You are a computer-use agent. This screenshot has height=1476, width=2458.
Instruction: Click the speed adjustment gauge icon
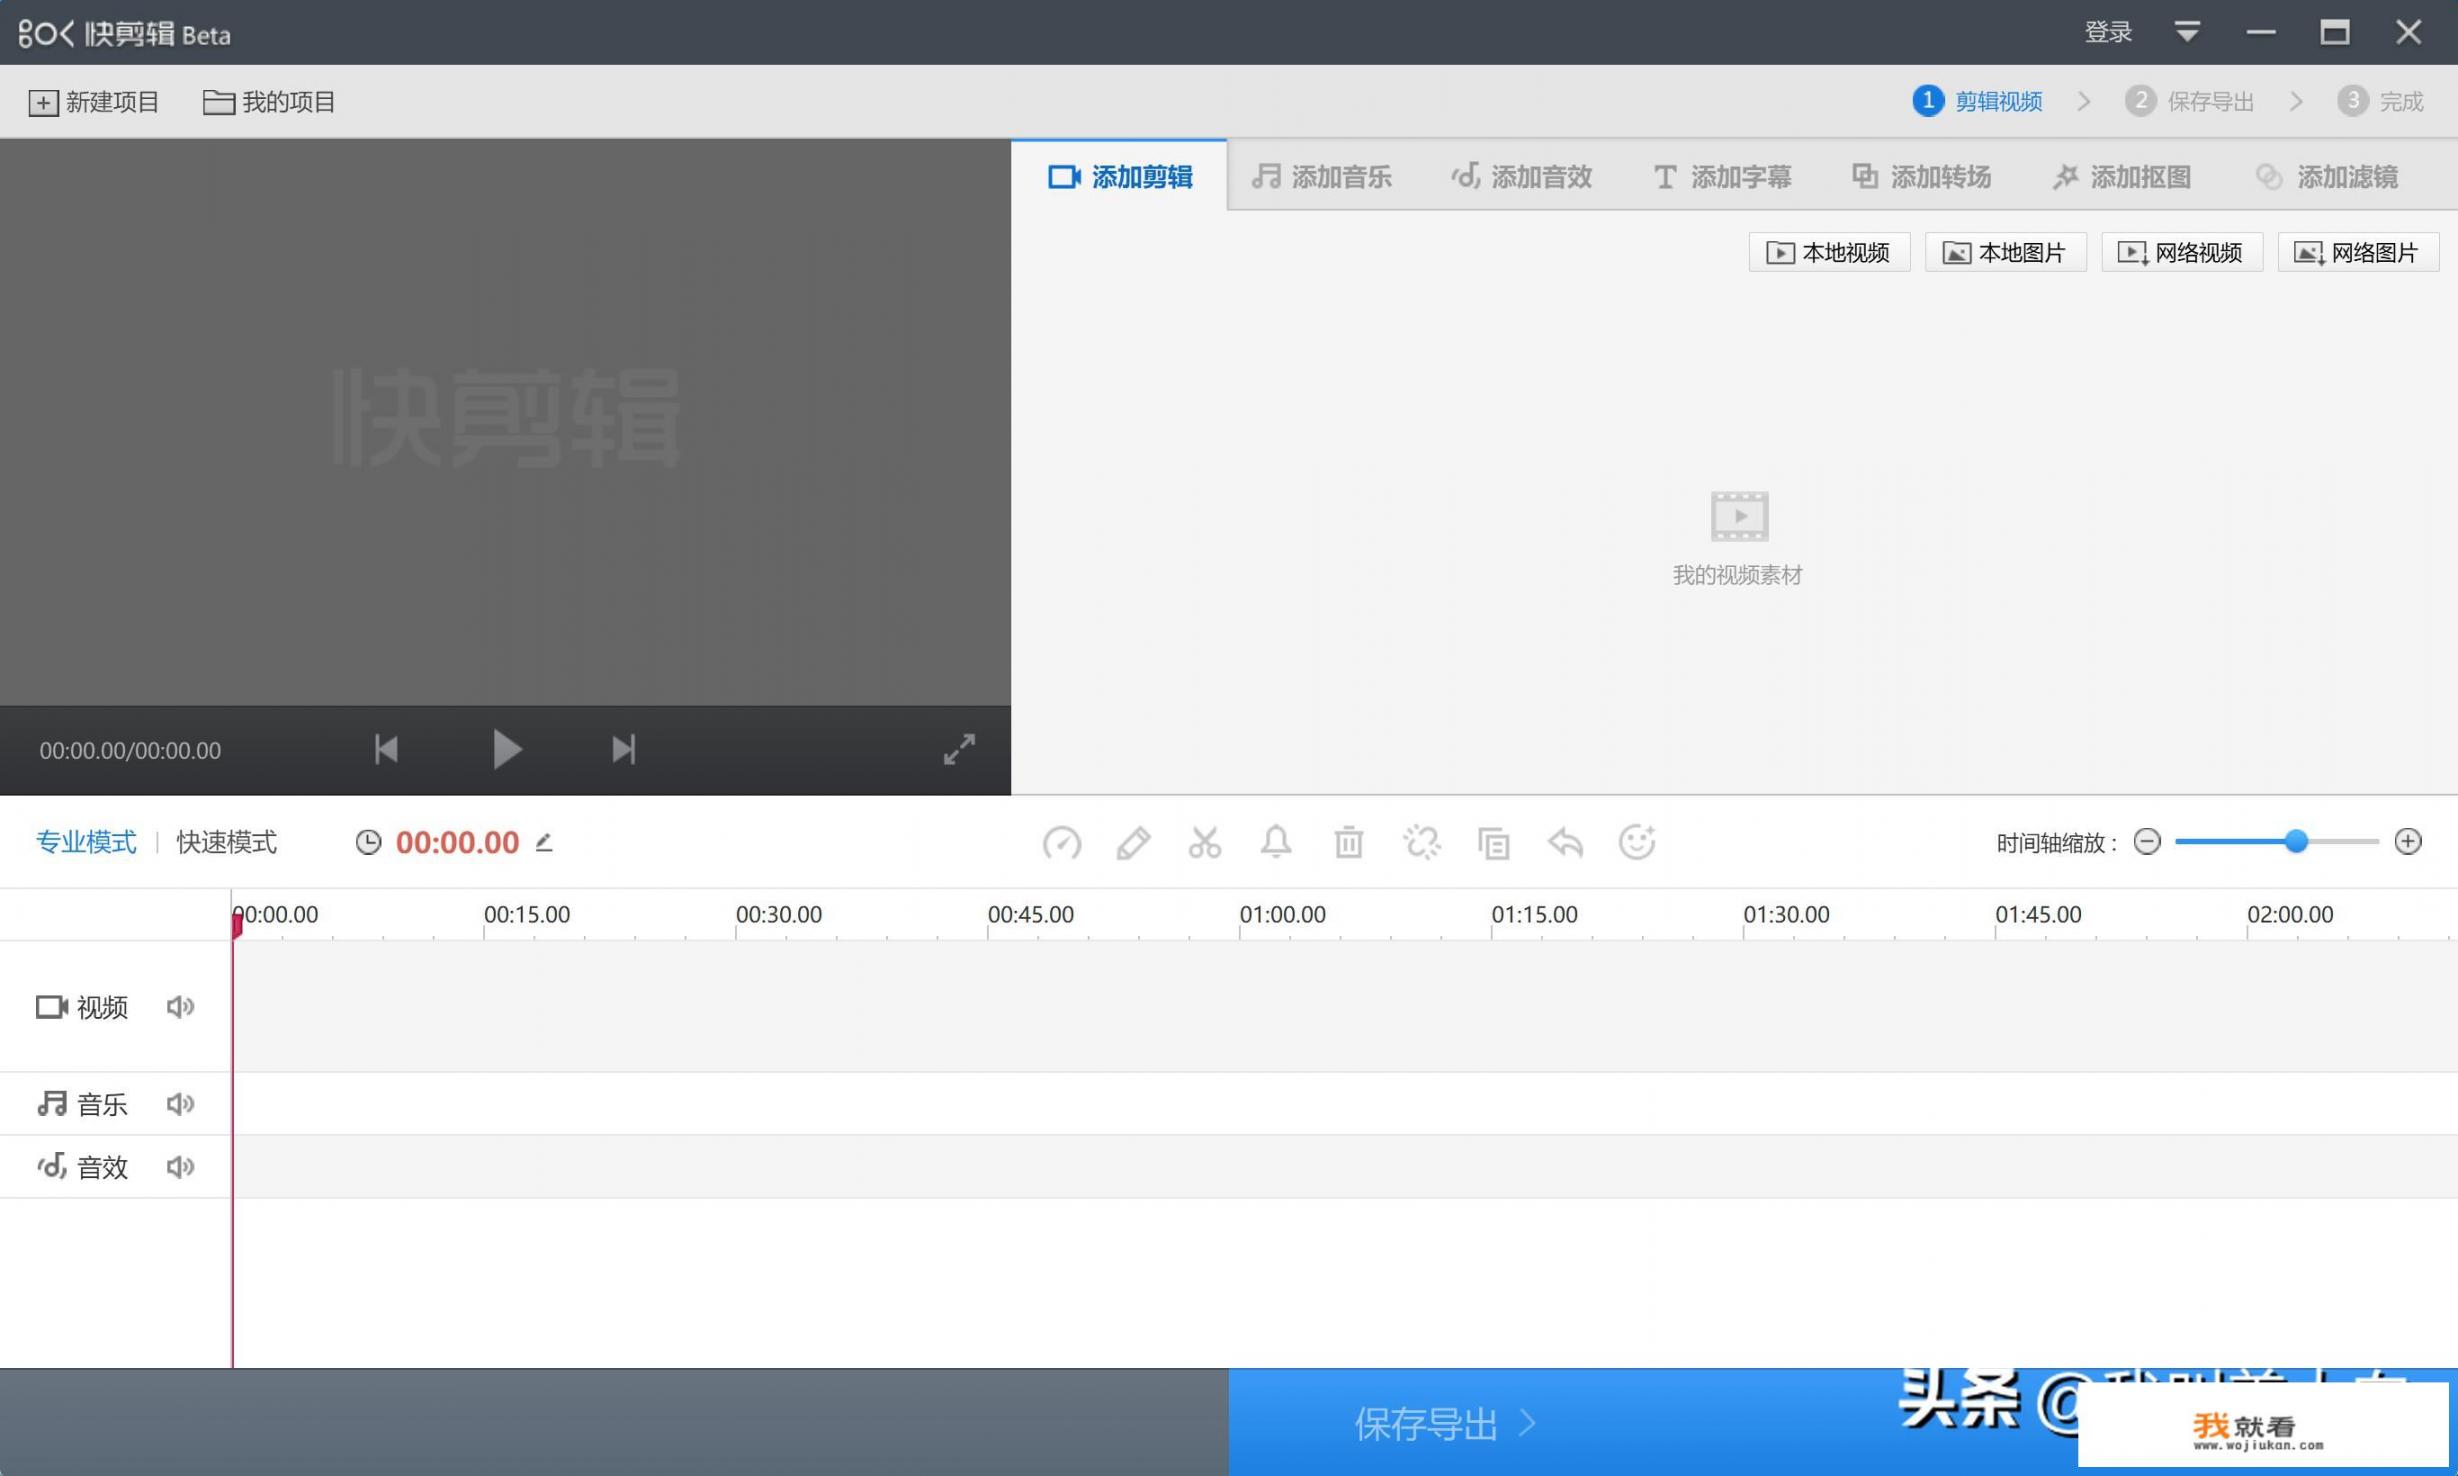(1061, 843)
